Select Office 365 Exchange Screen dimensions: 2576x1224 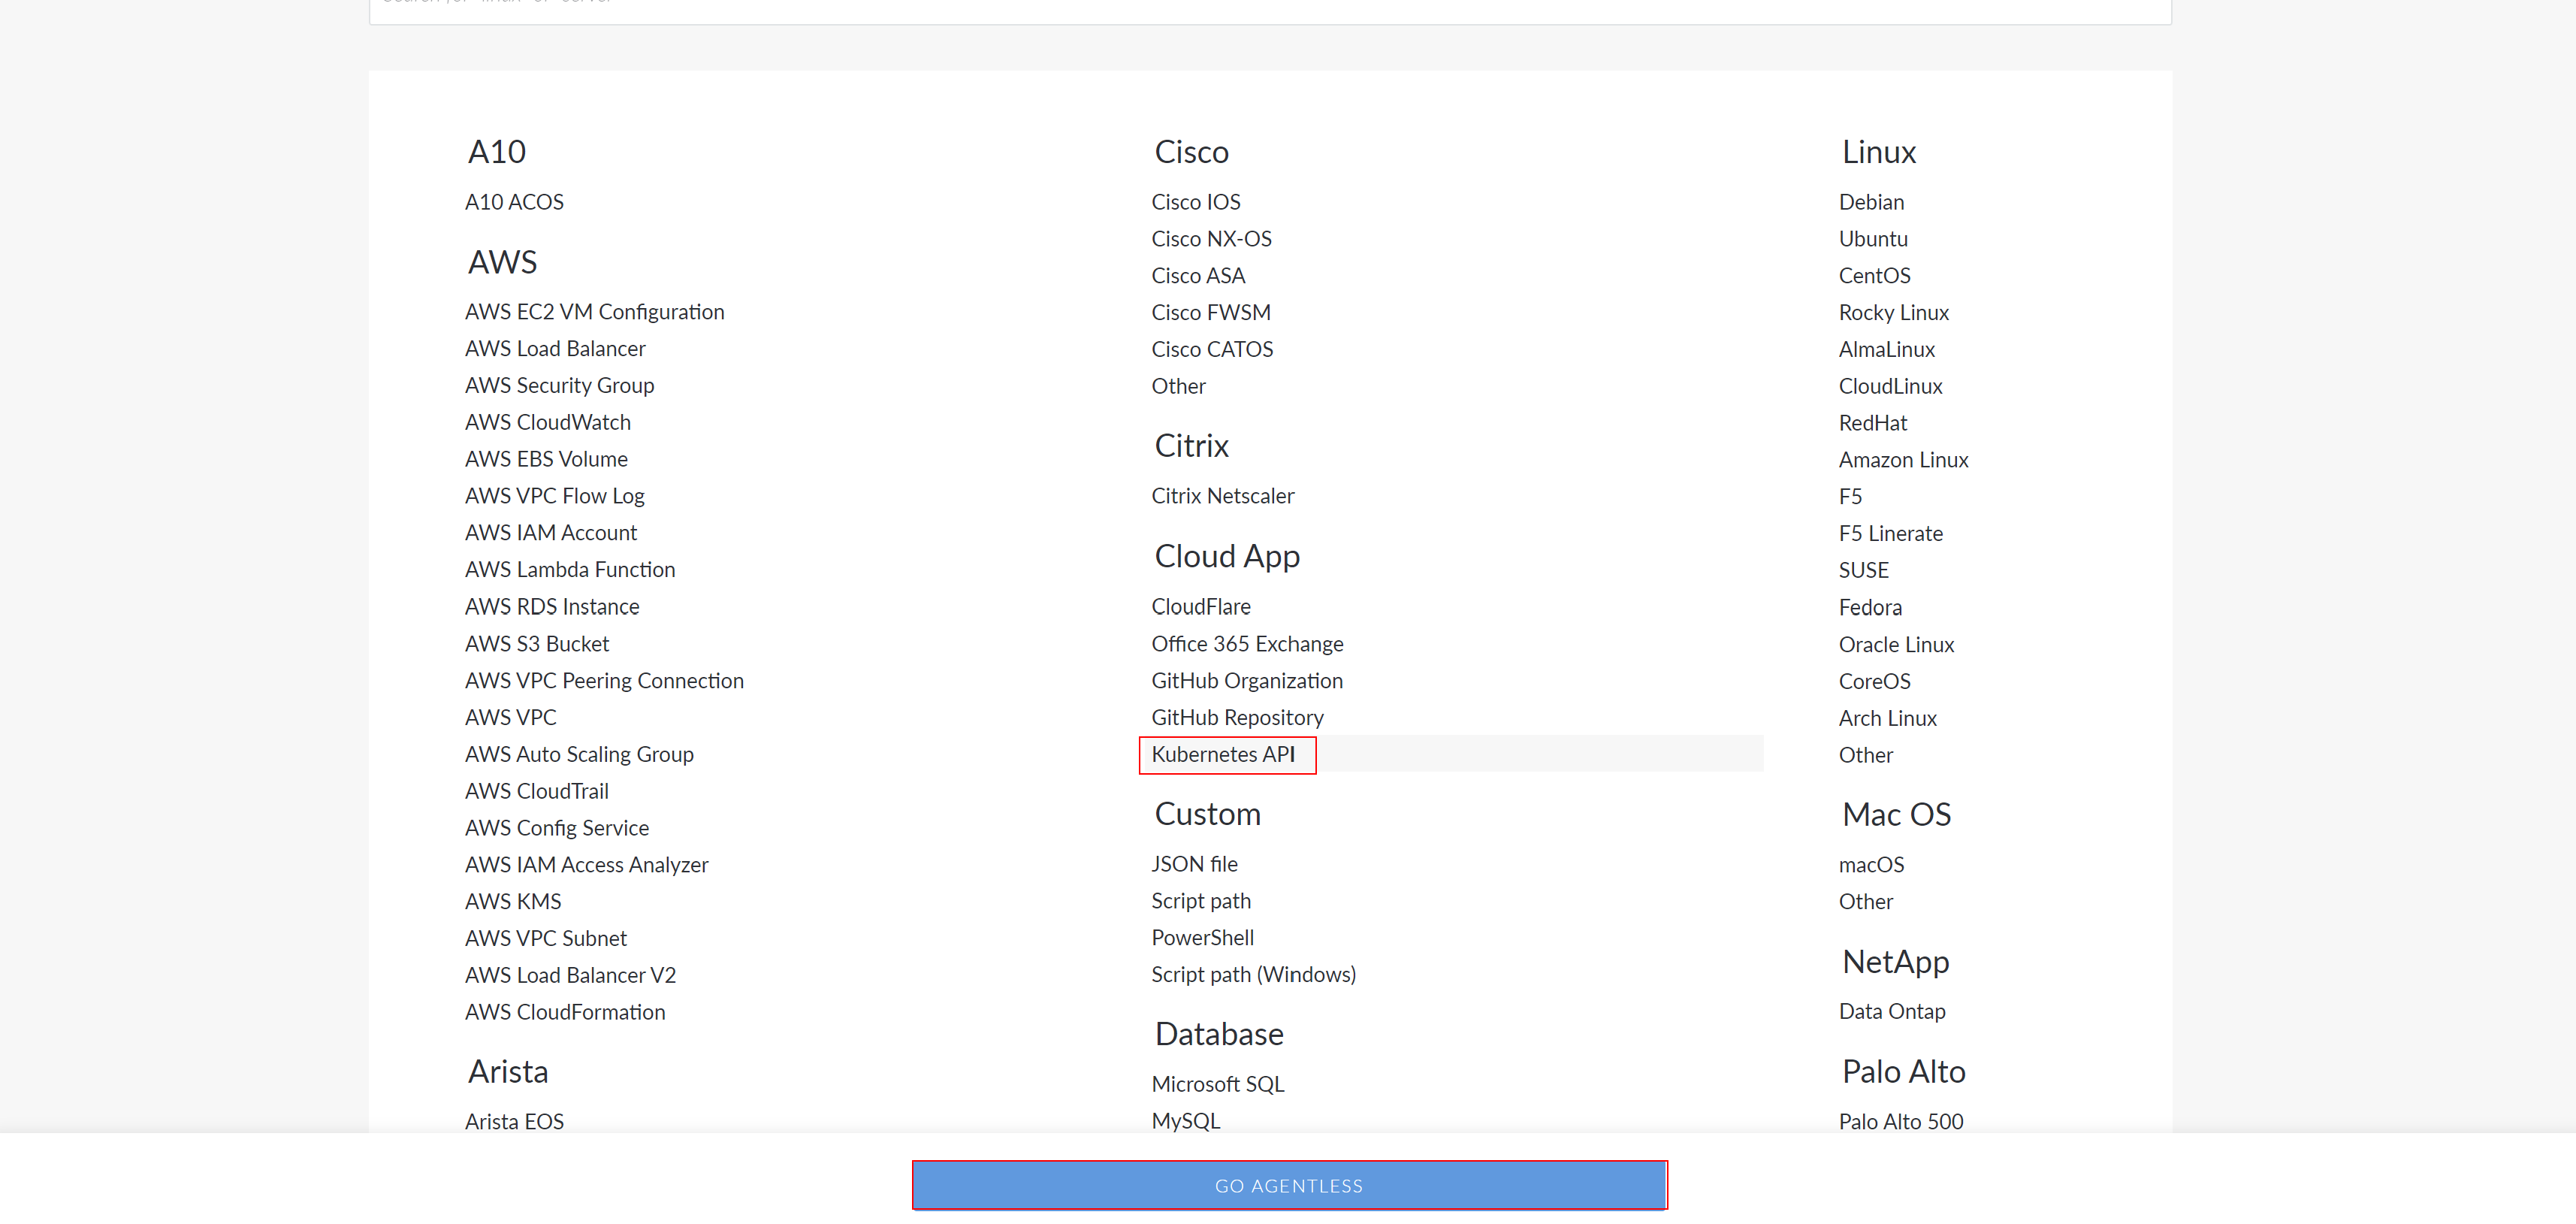point(1247,644)
